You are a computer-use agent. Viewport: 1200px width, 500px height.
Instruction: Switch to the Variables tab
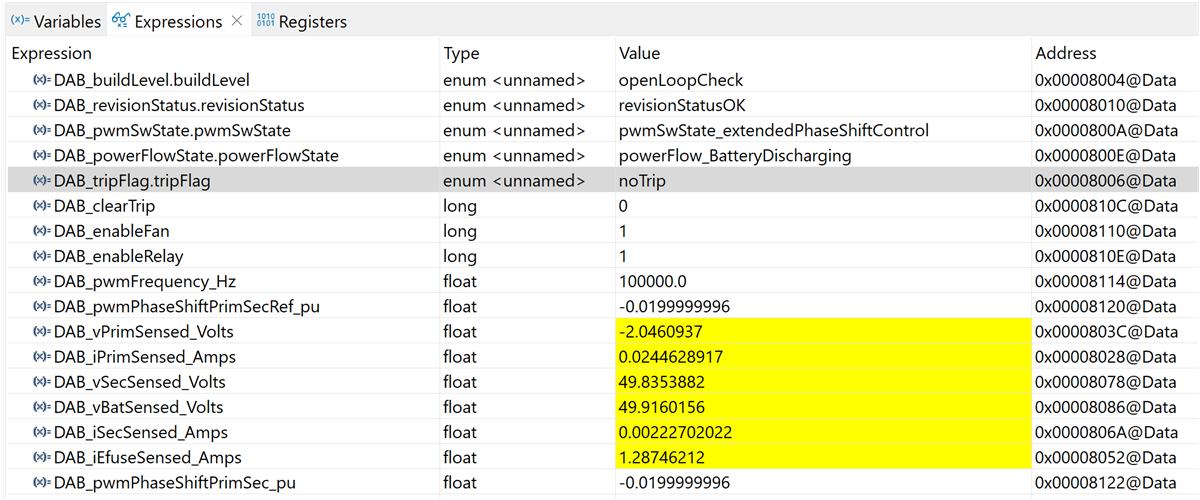tap(67, 21)
